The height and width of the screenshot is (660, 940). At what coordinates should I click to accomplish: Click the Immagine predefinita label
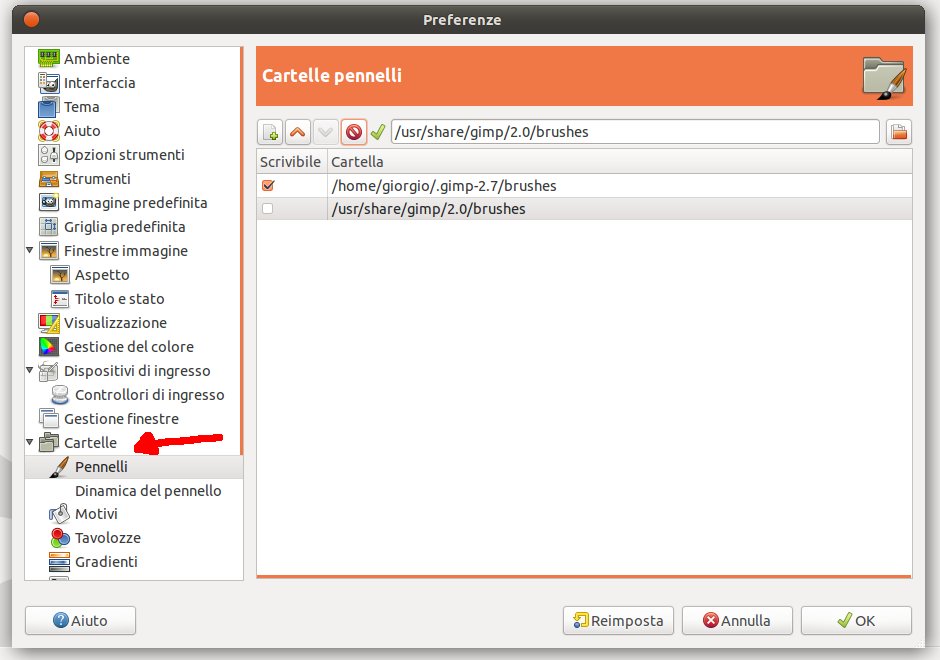[135, 203]
